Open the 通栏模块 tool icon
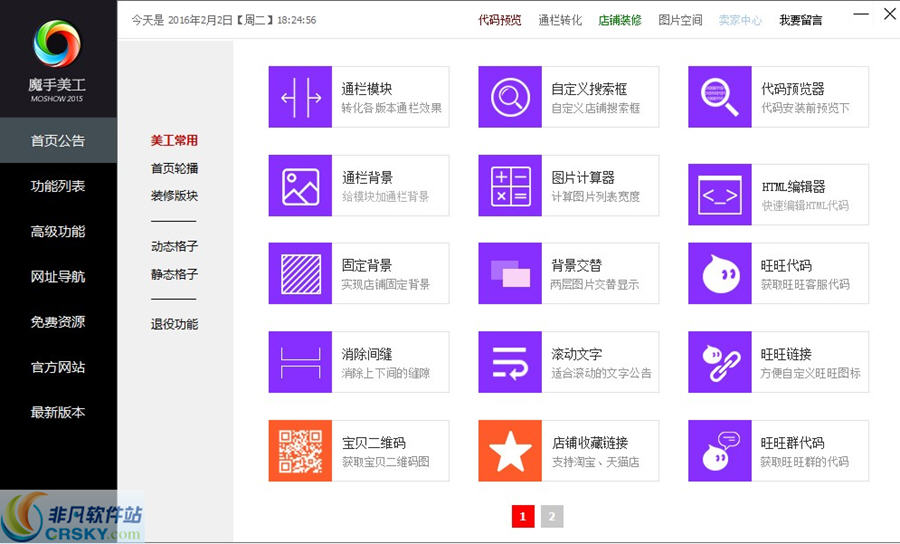 [x=300, y=97]
